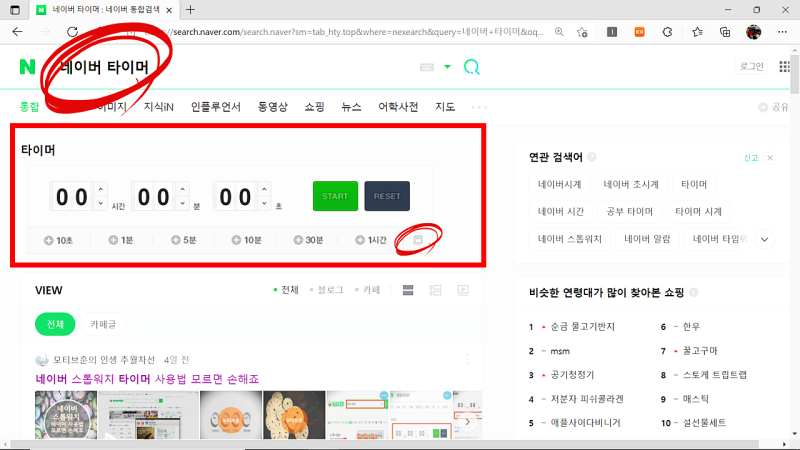Image resolution: width=800 pixels, height=450 pixels.
Task: Decrease the timer minutes with down arrow
Action: point(182,203)
